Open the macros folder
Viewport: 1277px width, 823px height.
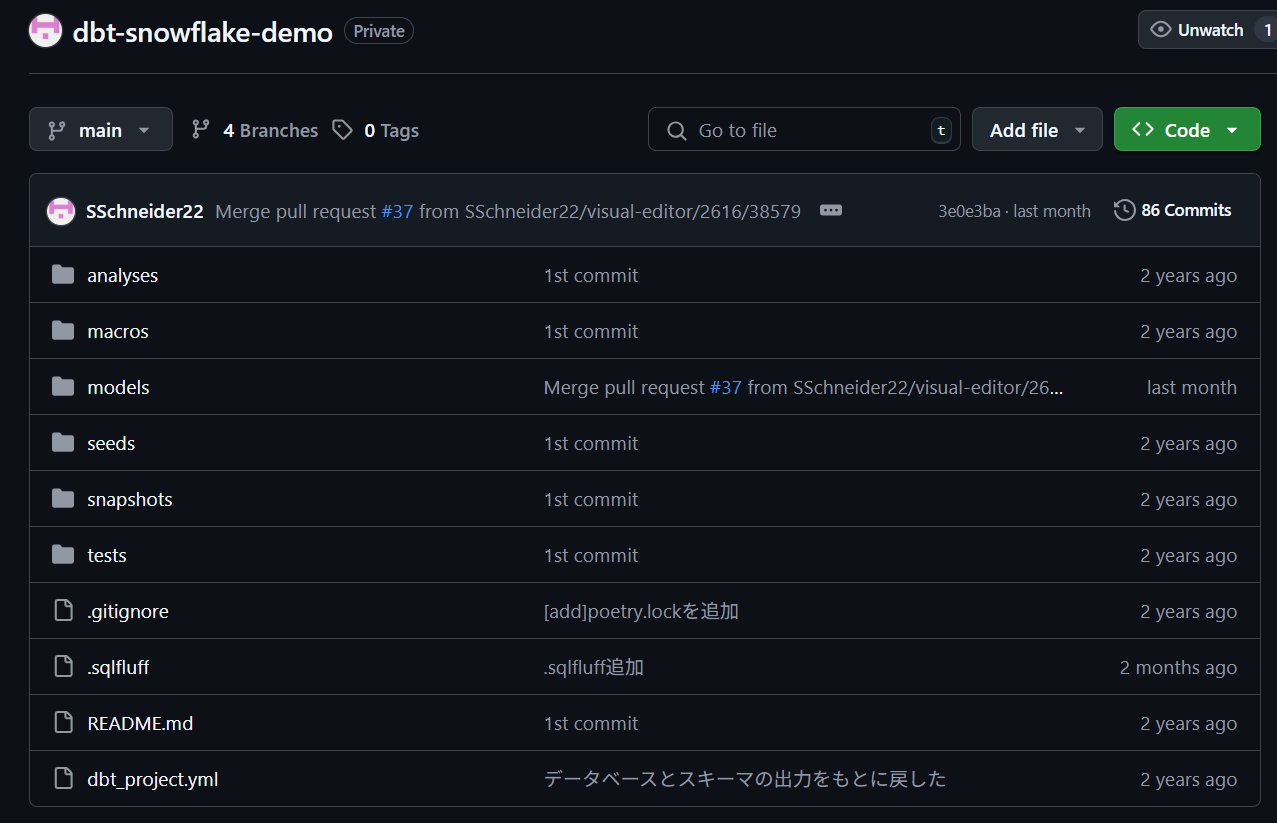(x=118, y=332)
